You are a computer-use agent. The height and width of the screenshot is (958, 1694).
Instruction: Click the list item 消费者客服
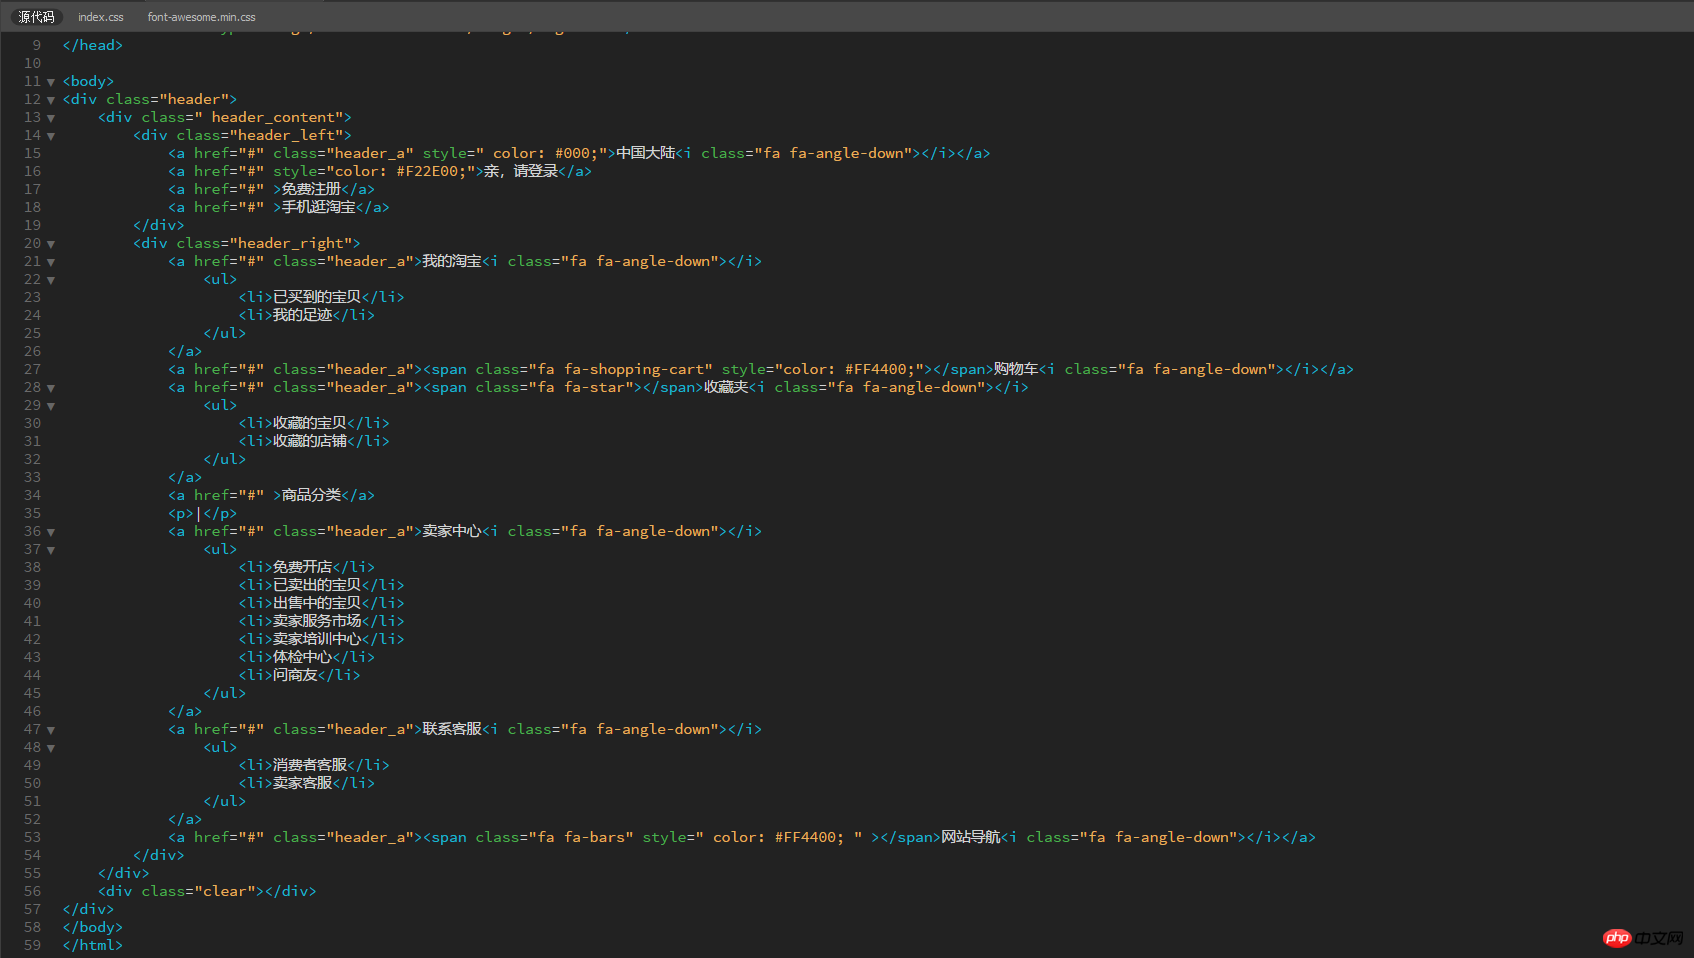310,765
